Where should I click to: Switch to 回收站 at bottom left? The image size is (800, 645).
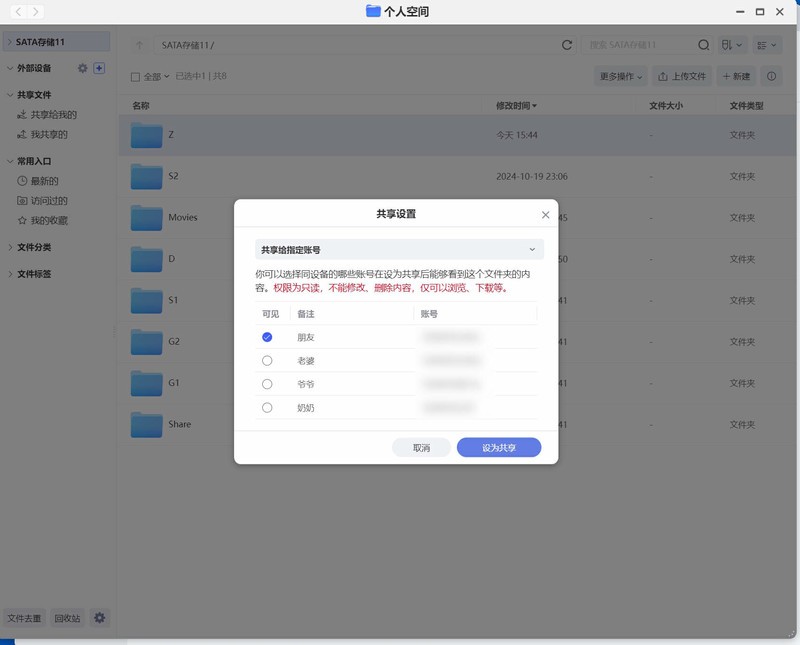point(65,618)
